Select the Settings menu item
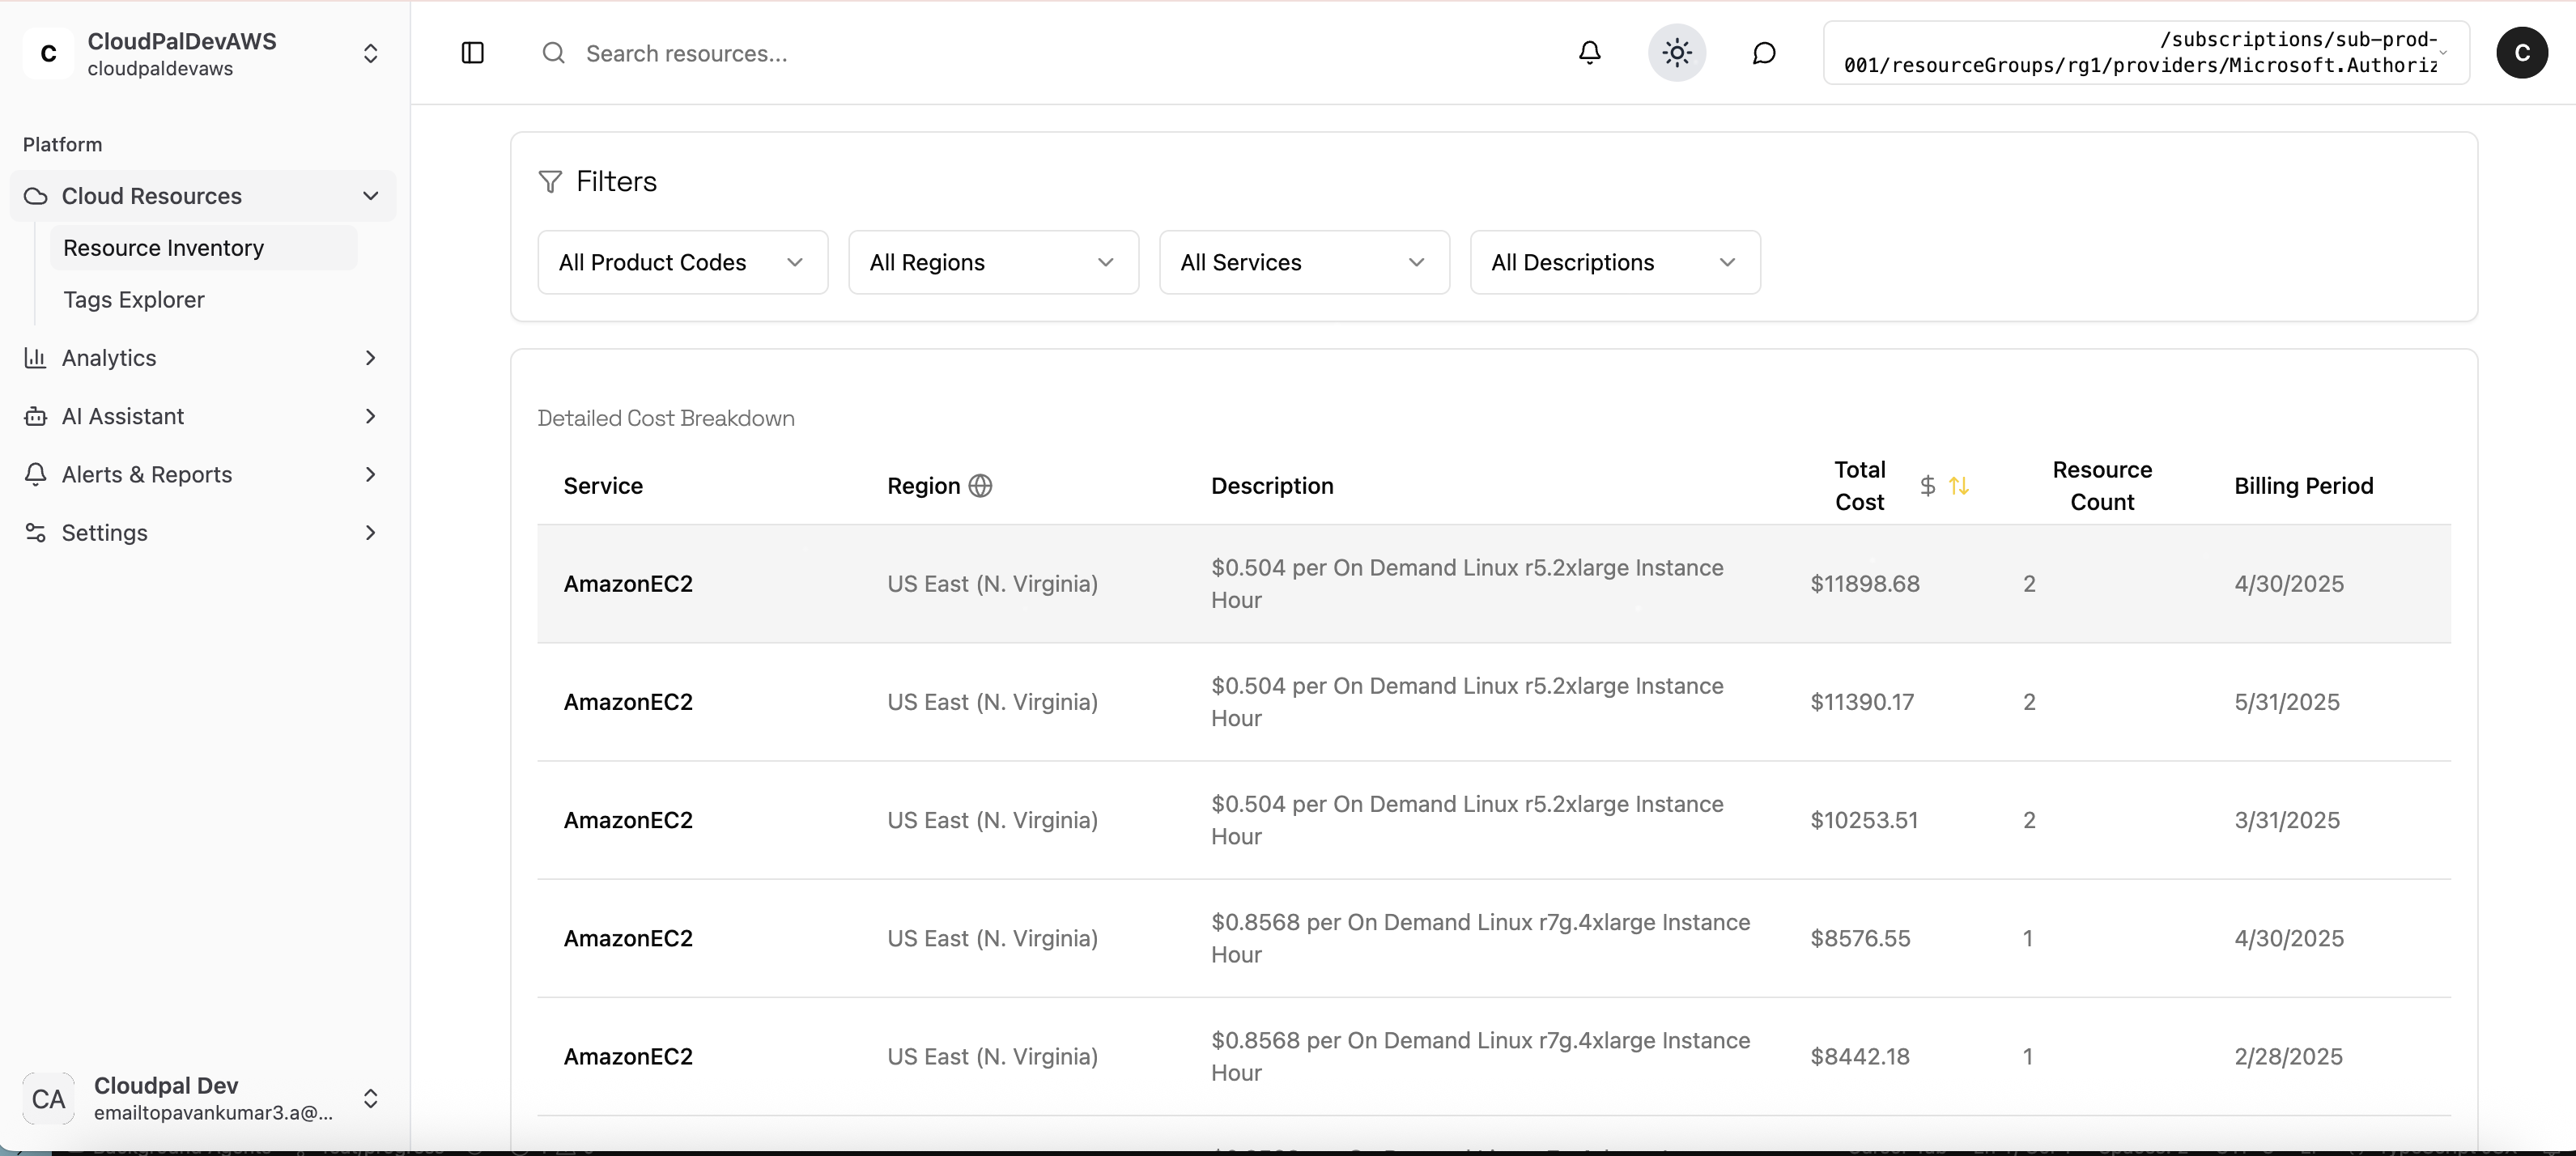The height and width of the screenshot is (1156, 2576). click(203, 533)
